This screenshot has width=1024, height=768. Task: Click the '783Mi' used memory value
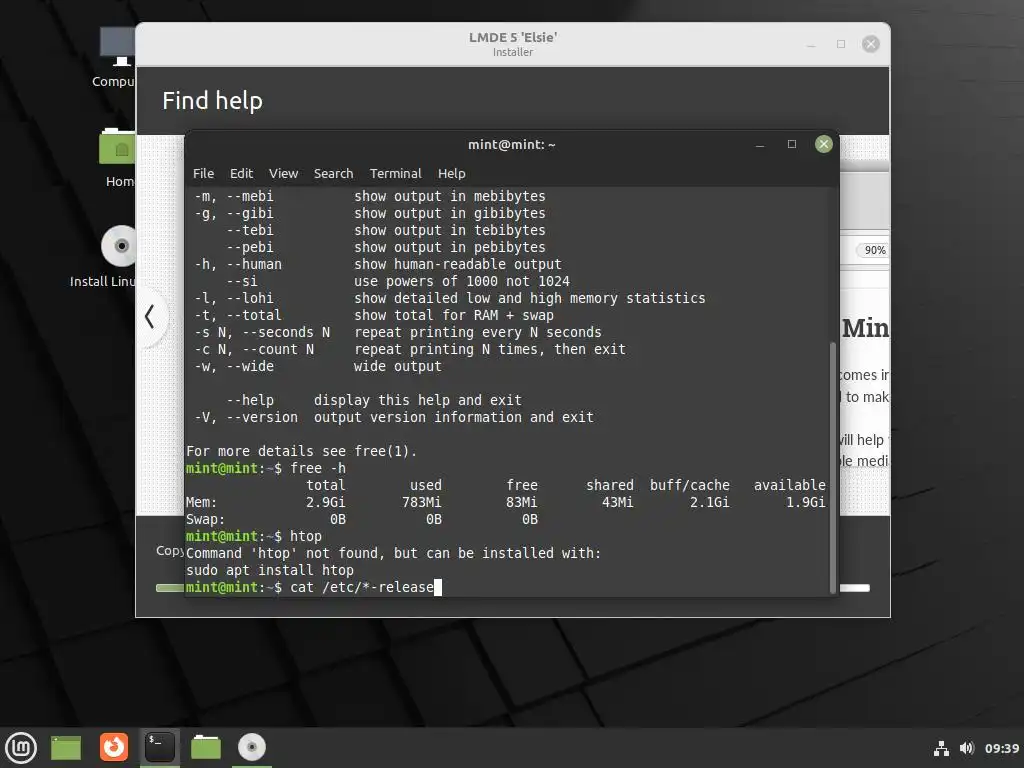click(421, 502)
